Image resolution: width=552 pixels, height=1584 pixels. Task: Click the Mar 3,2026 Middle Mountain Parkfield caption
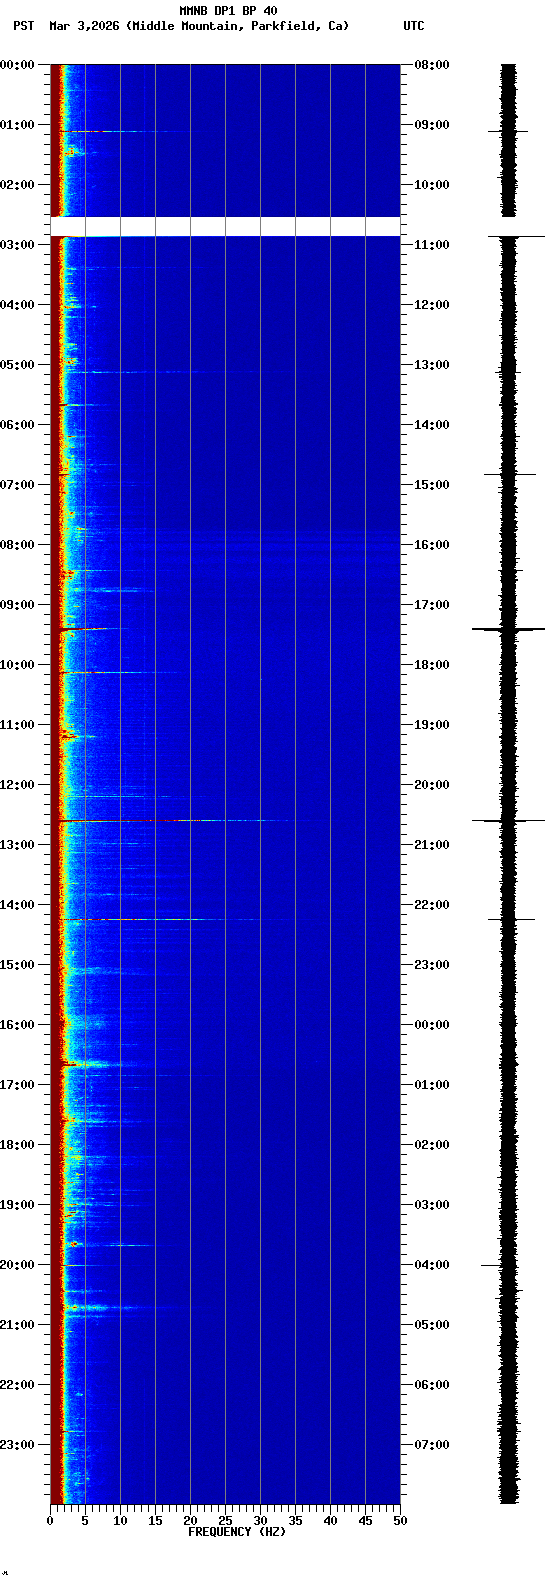click(199, 26)
